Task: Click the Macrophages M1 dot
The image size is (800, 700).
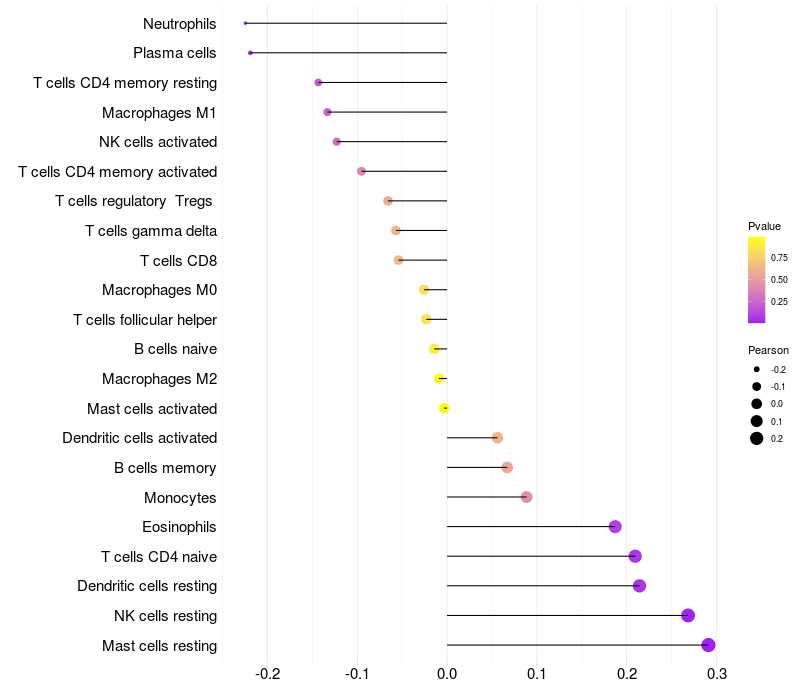Action: [x=328, y=112]
